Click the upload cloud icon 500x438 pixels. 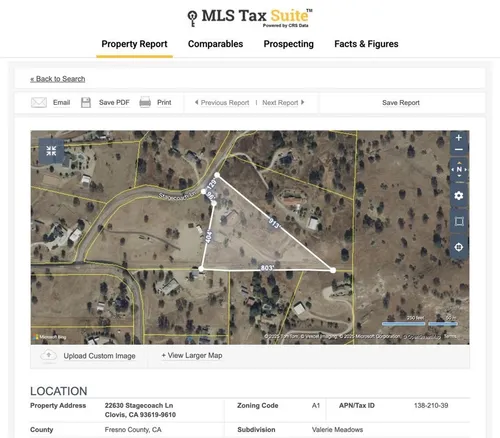(49, 356)
